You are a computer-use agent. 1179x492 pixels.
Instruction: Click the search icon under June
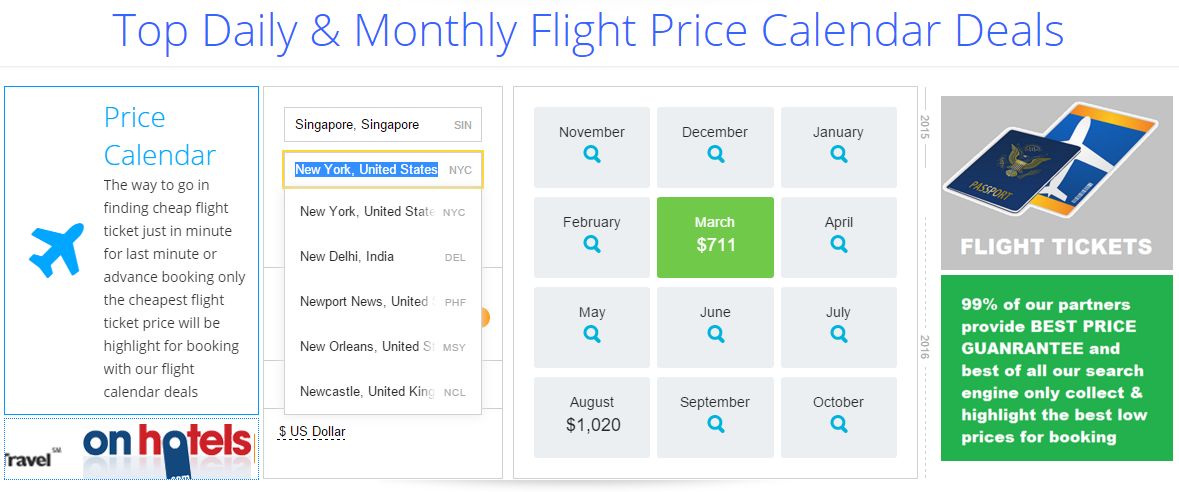[x=715, y=334]
